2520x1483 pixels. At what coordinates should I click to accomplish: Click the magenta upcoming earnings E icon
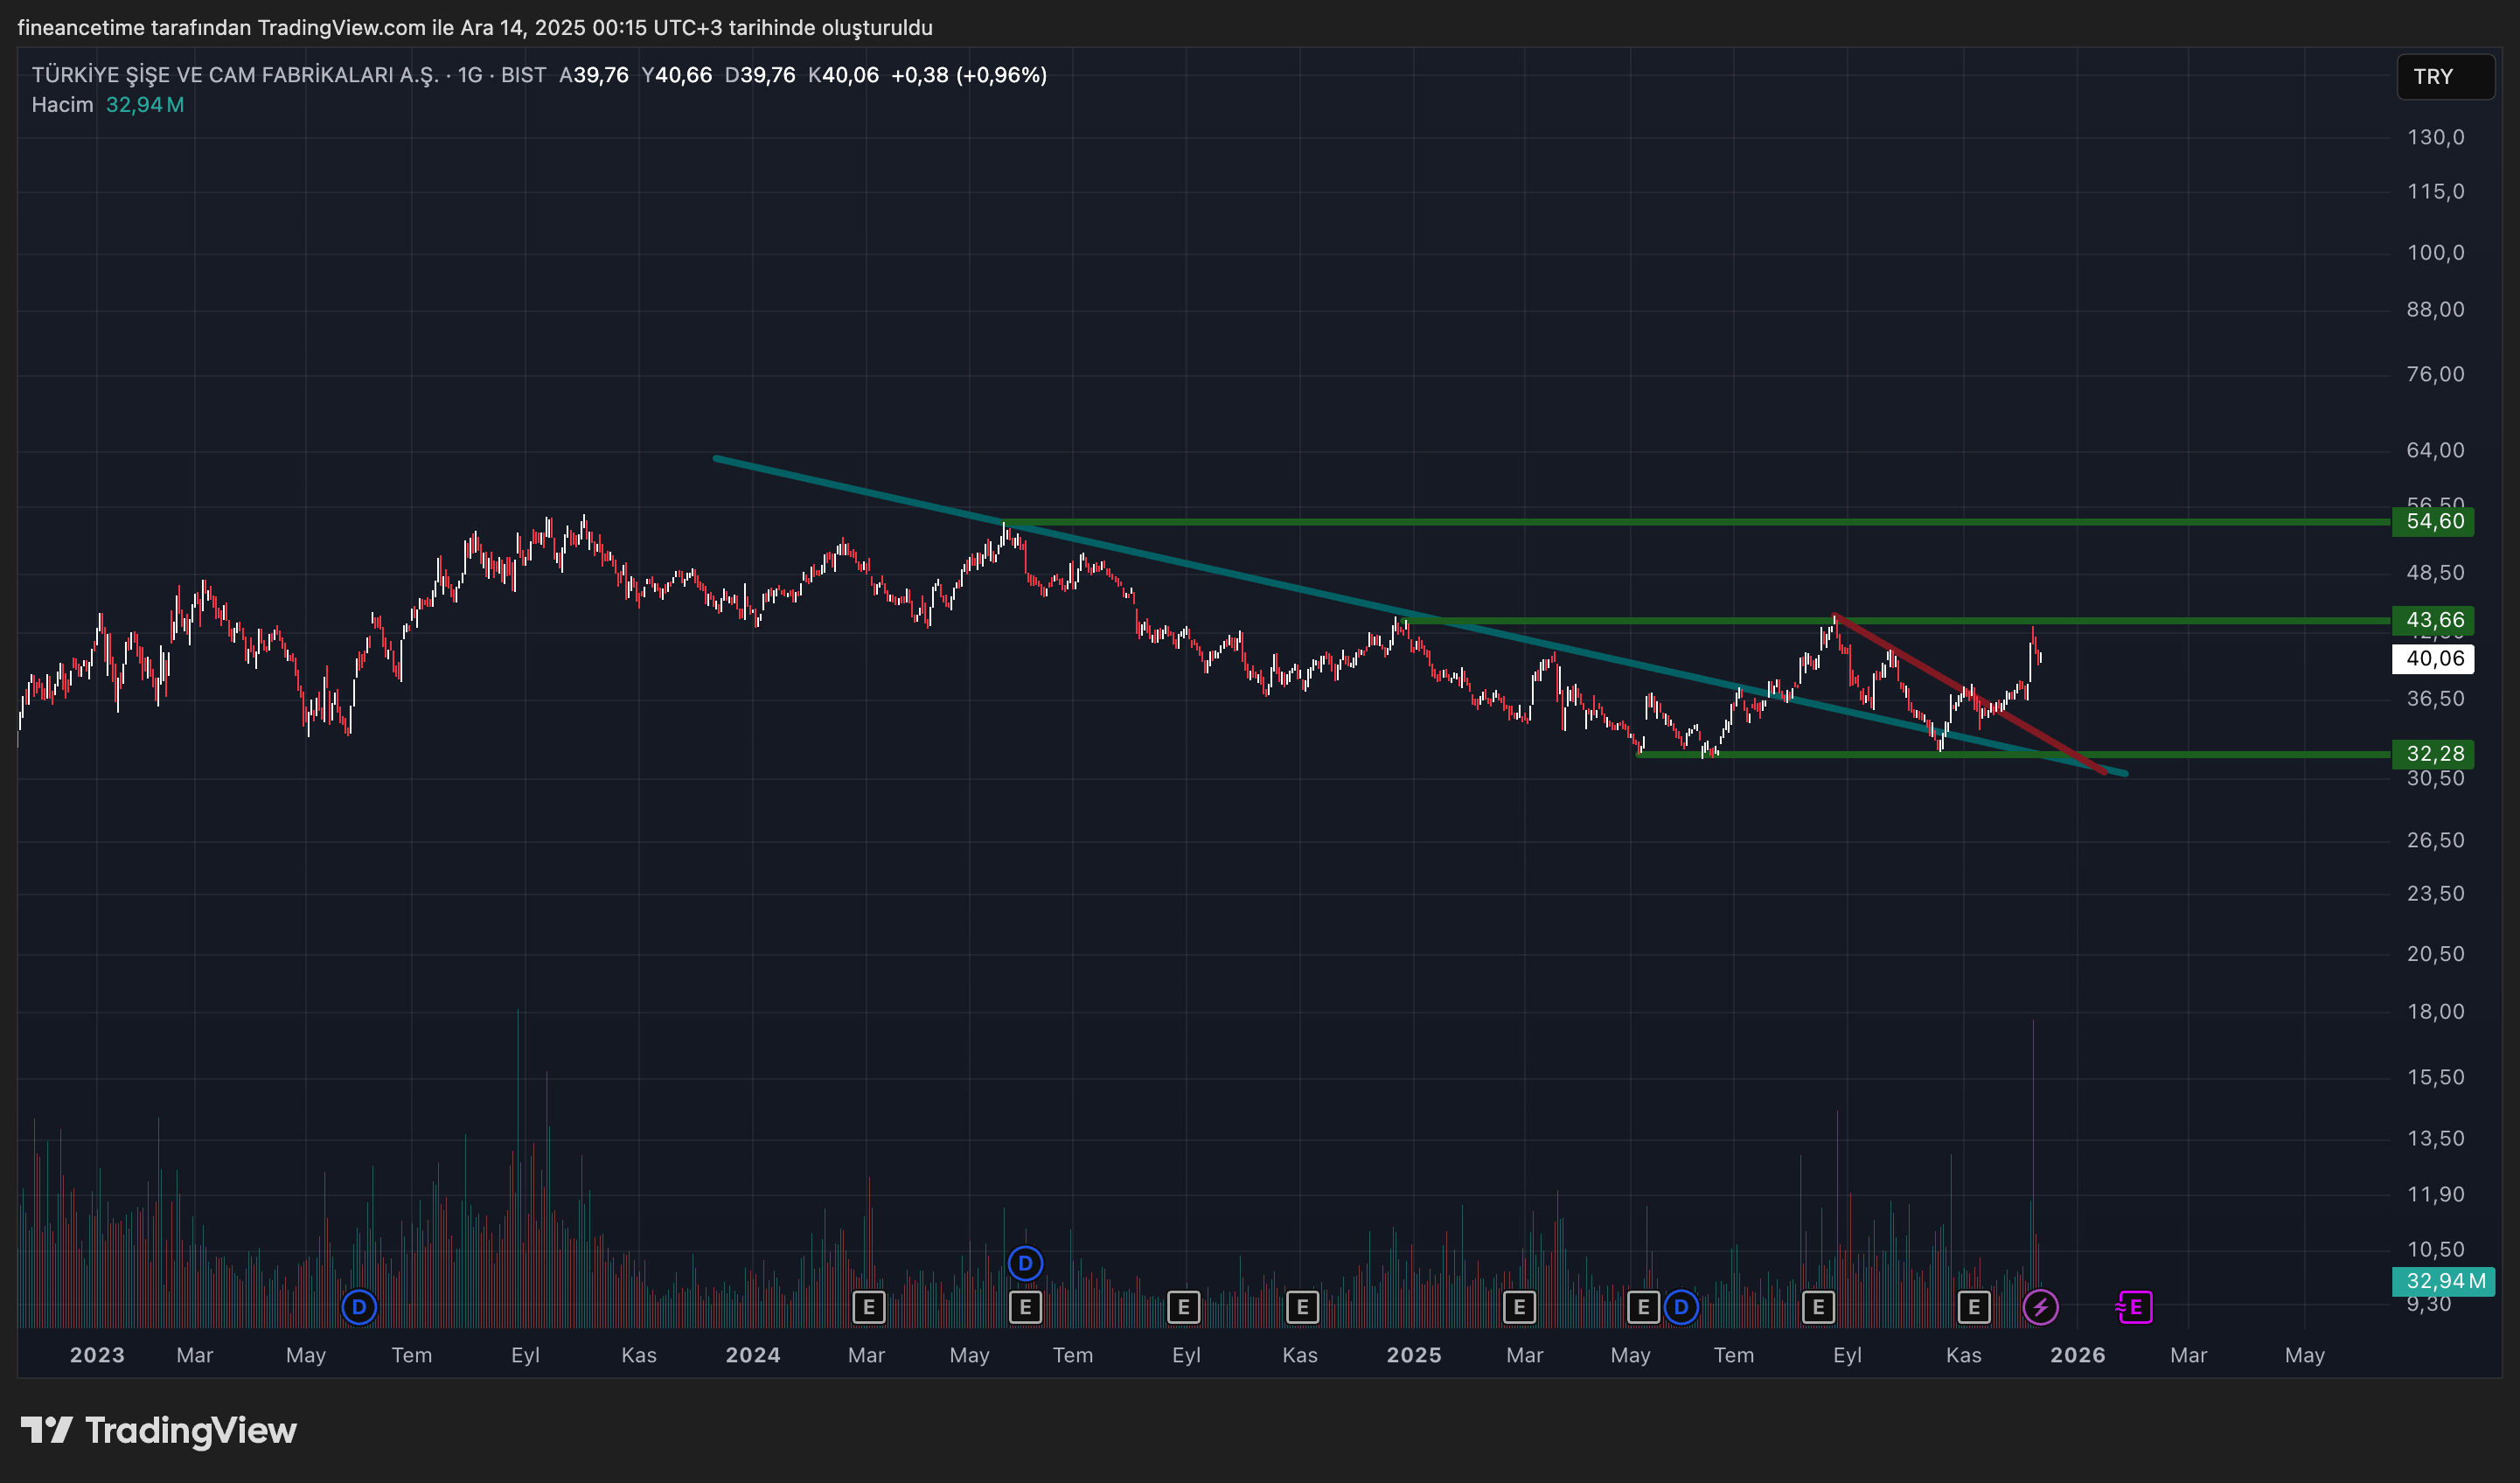pos(2134,1306)
